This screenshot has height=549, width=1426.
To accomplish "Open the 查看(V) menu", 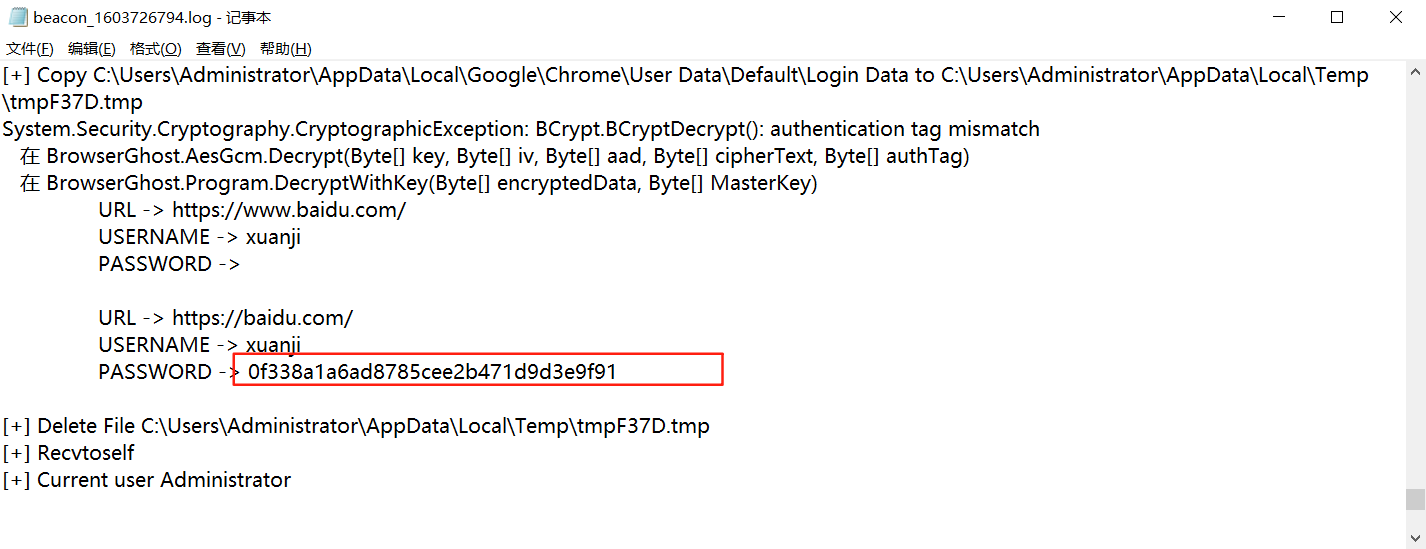I will pyautogui.click(x=220, y=48).
